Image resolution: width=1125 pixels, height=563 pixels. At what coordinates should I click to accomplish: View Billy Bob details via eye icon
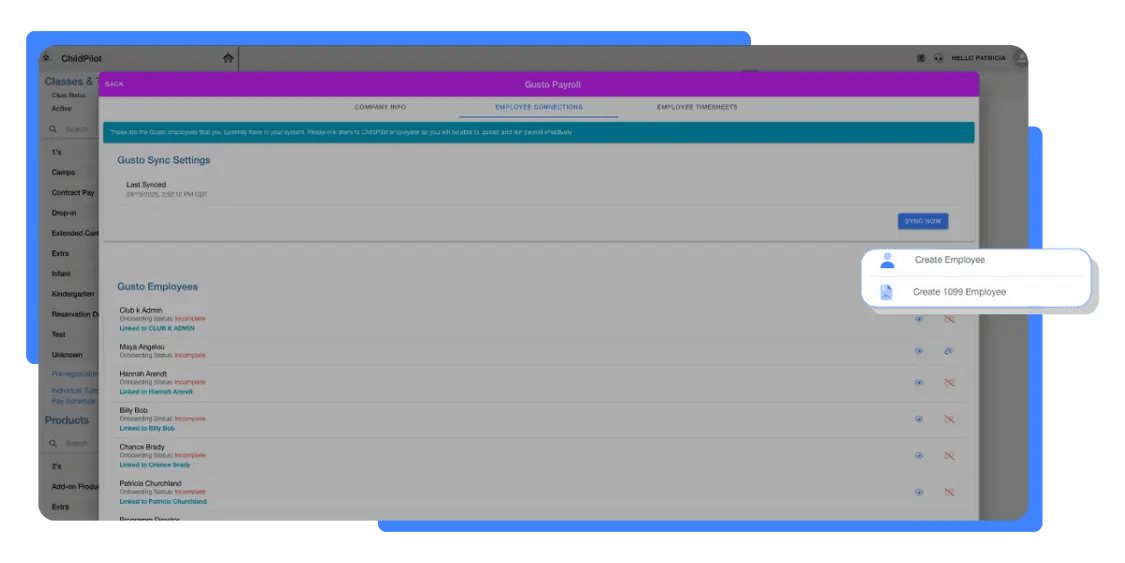[919, 420]
